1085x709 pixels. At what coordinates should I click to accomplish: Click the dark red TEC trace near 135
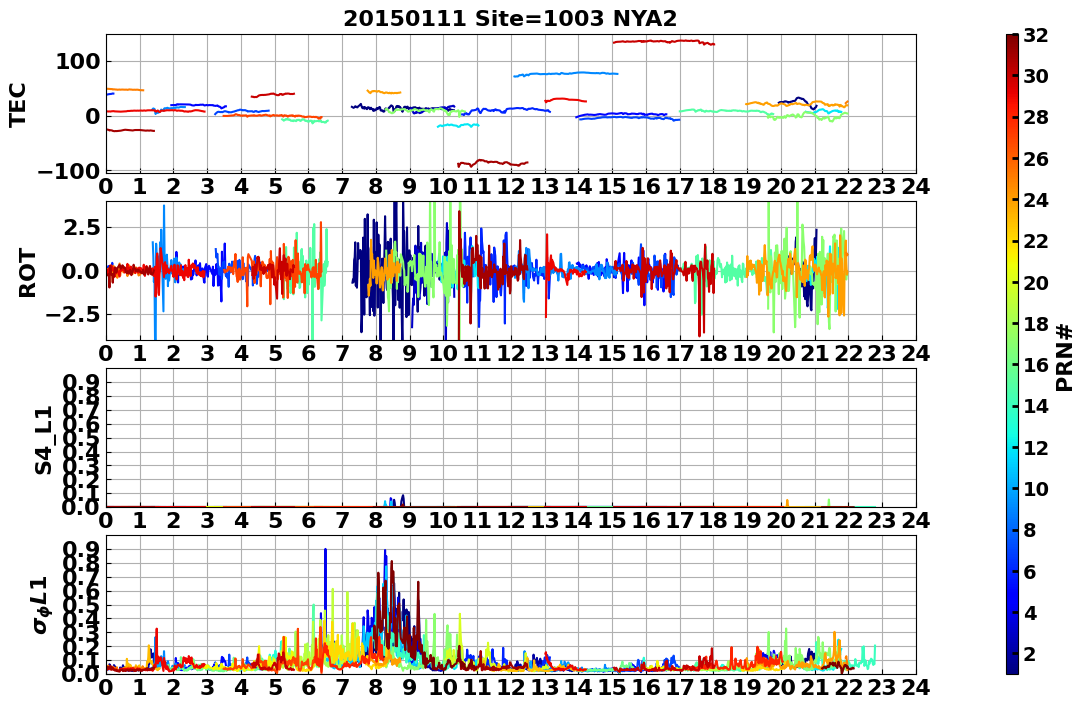(x=663, y=42)
